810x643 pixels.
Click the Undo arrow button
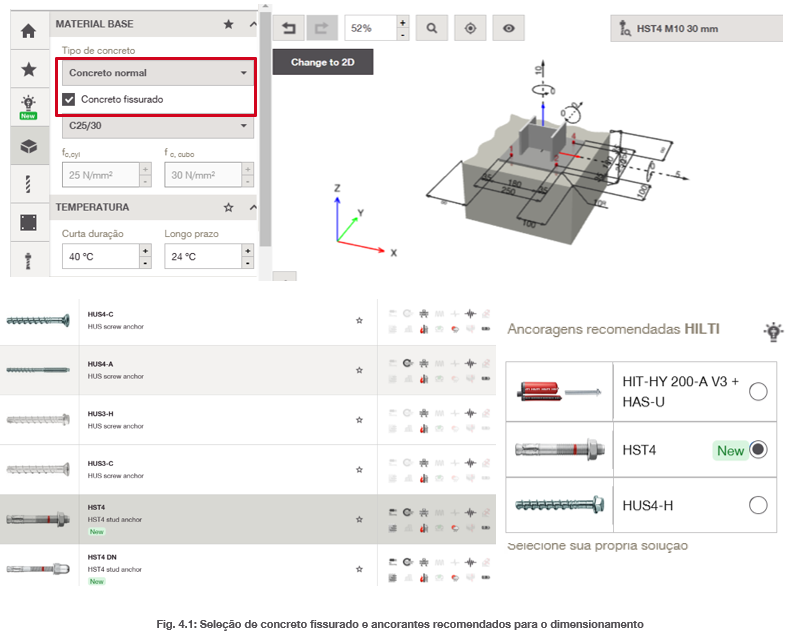coord(289,28)
